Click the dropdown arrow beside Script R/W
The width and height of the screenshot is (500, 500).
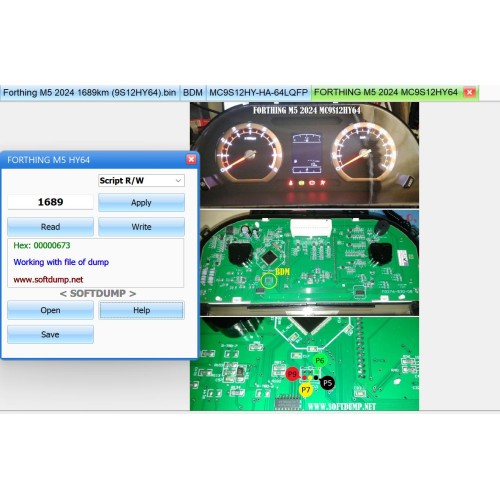[178, 181]
